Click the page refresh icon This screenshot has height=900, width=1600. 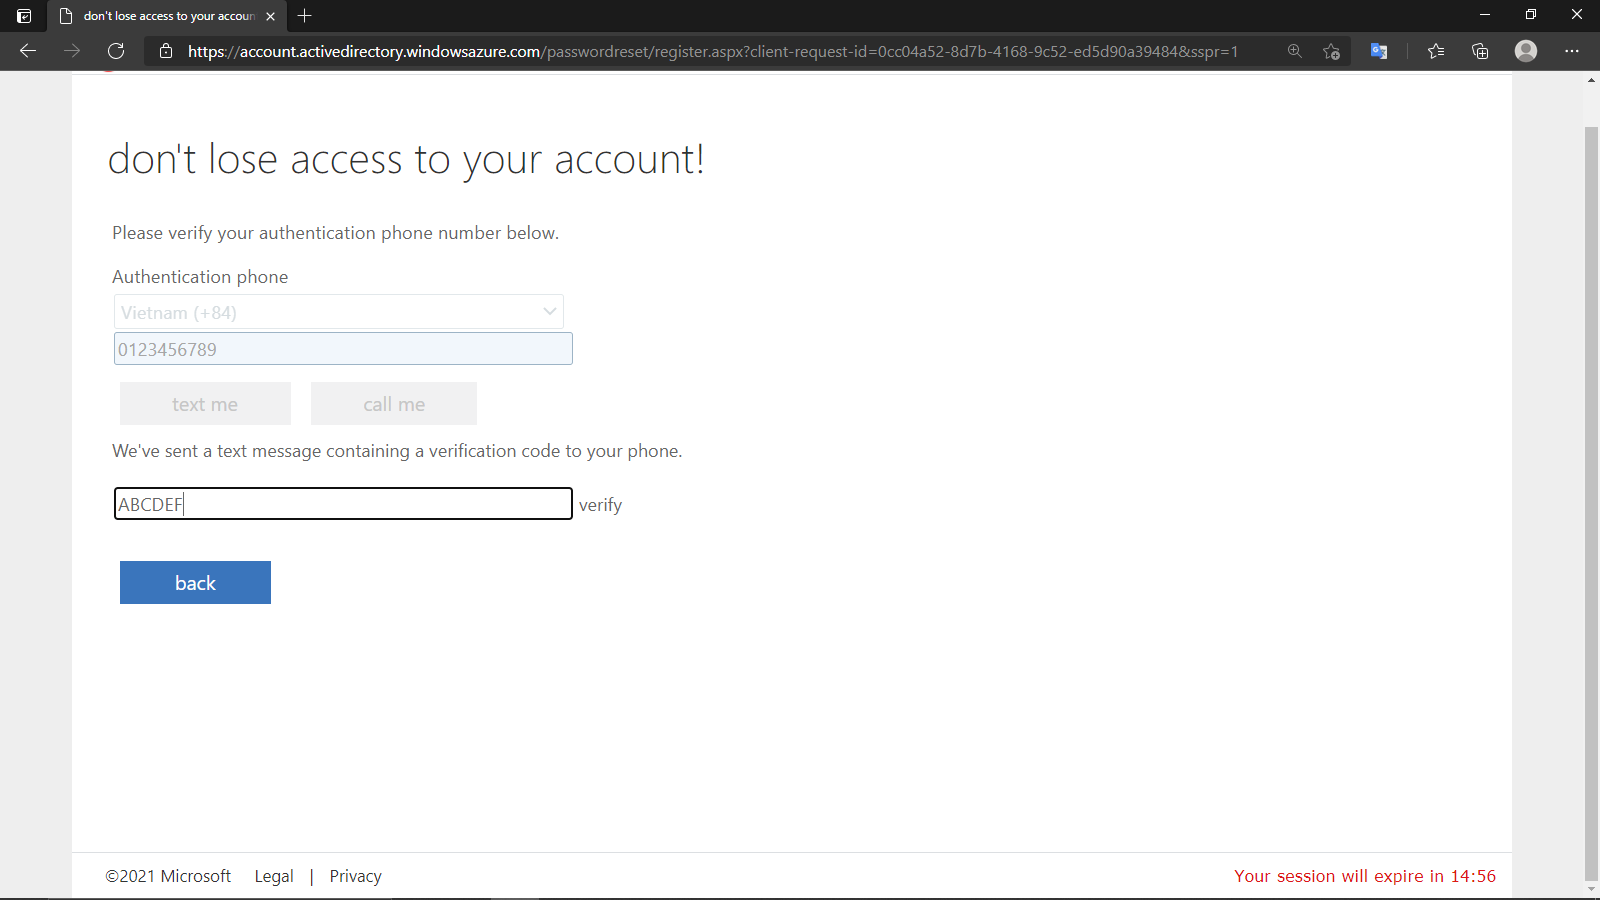116,51
